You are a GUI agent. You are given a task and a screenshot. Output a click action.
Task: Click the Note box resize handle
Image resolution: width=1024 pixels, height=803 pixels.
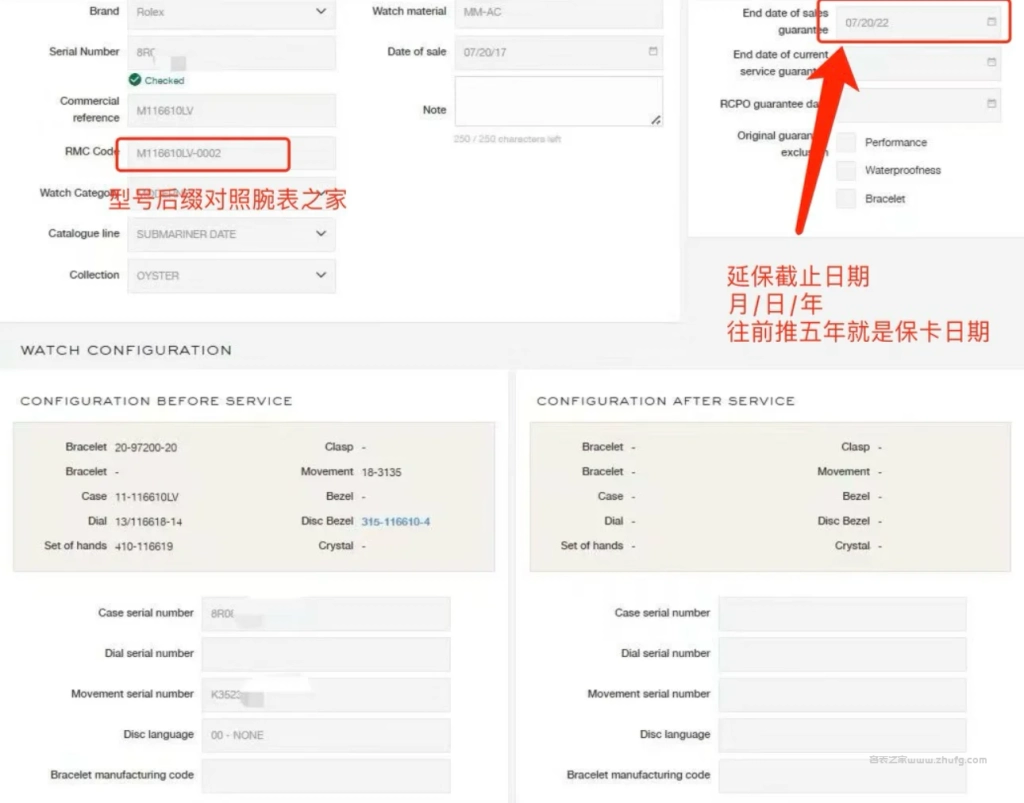(655, 120)
